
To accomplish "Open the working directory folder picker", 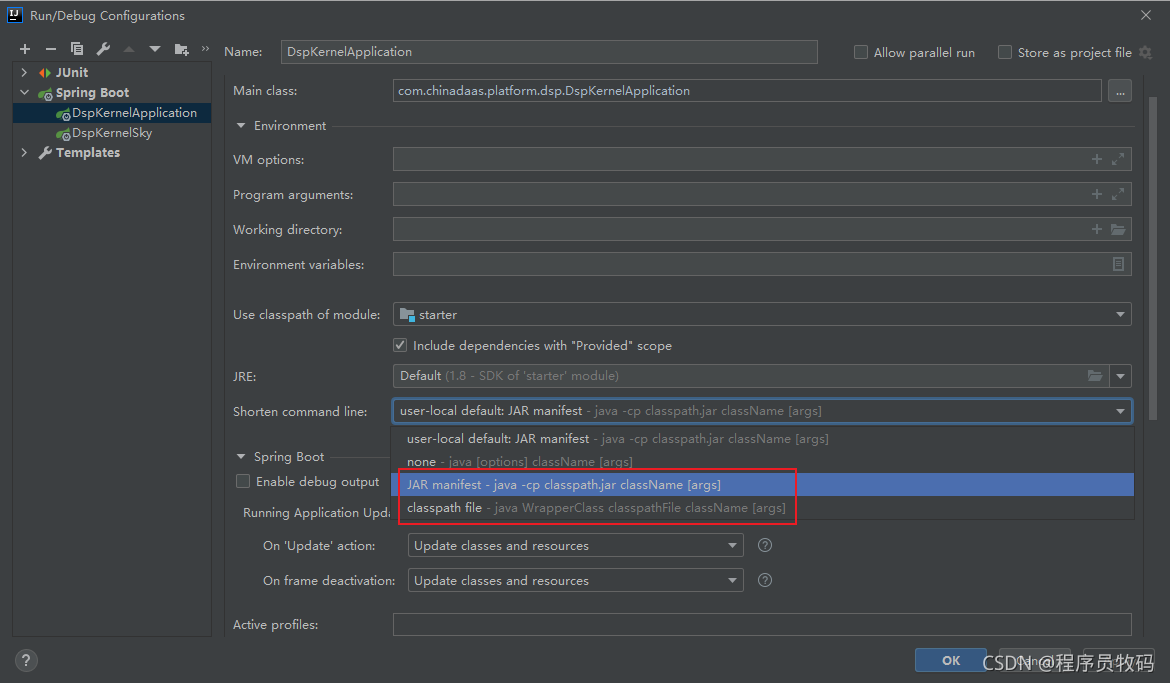I will pos(1118,229).
